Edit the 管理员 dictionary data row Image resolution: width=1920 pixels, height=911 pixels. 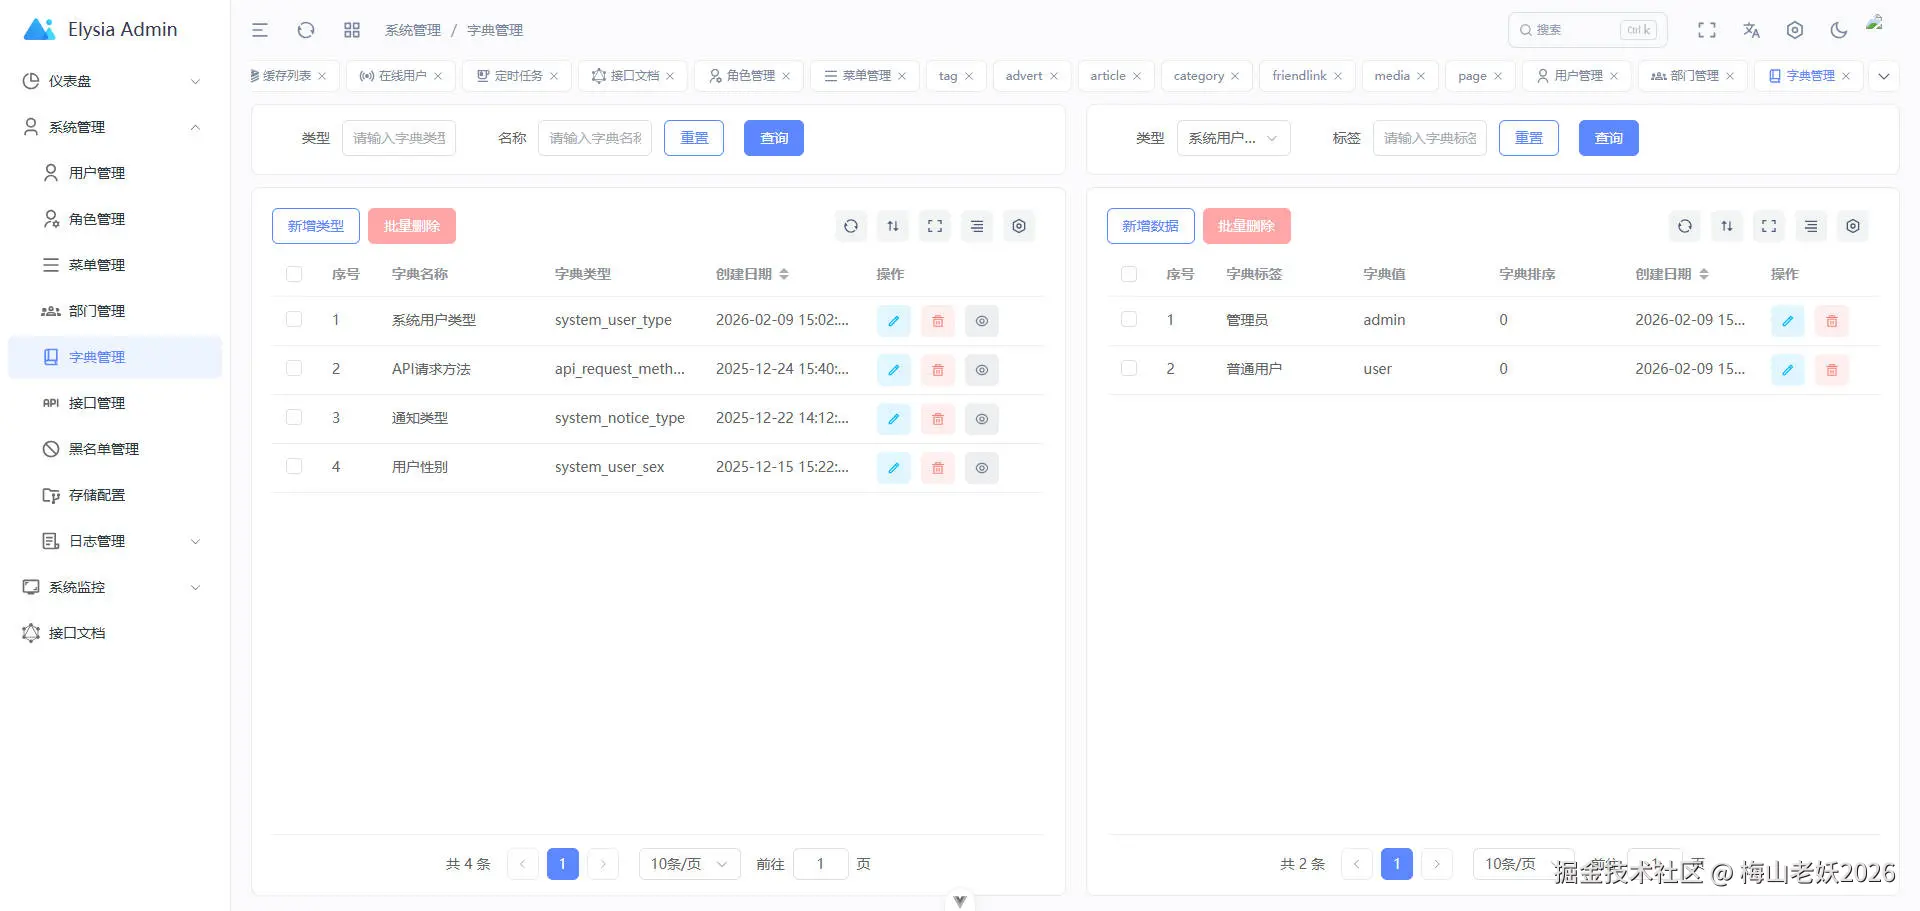pos(1787,321)
